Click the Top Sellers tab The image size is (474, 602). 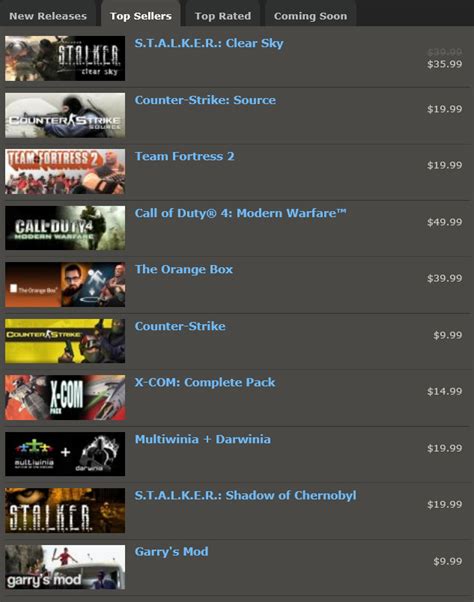coord(140,15)
